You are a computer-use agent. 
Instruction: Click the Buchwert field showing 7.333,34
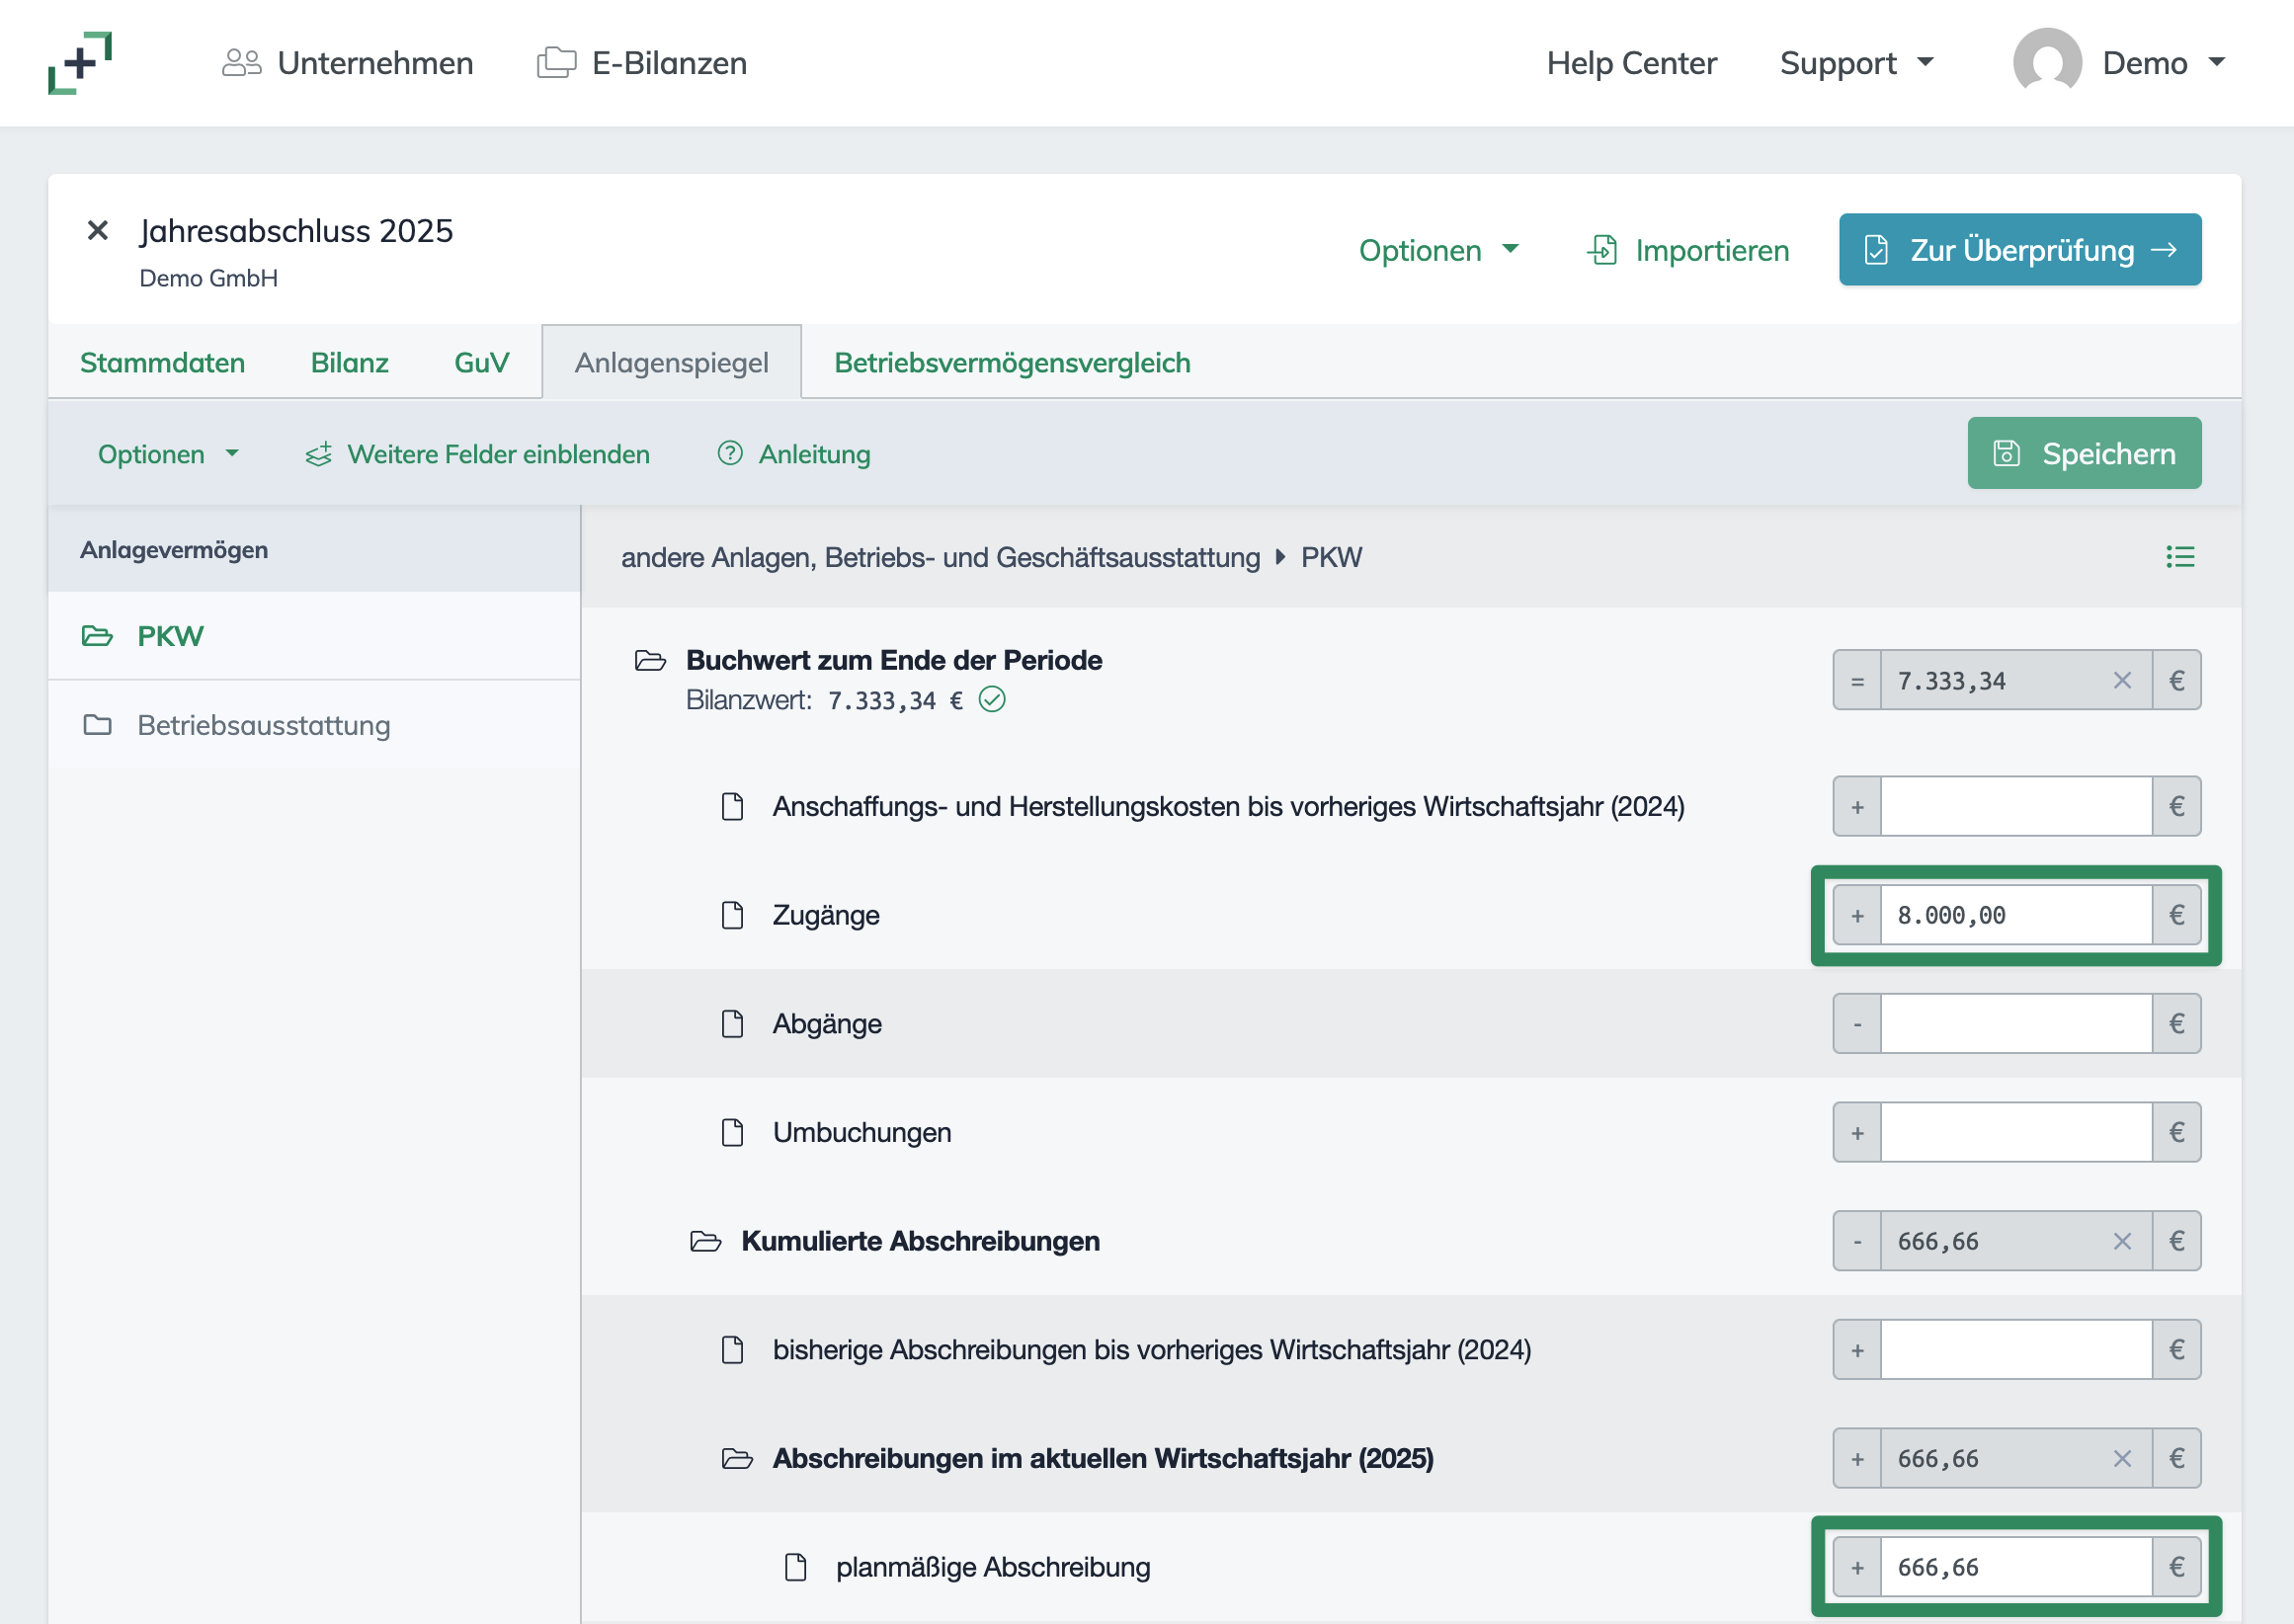tap(2016, 681)
